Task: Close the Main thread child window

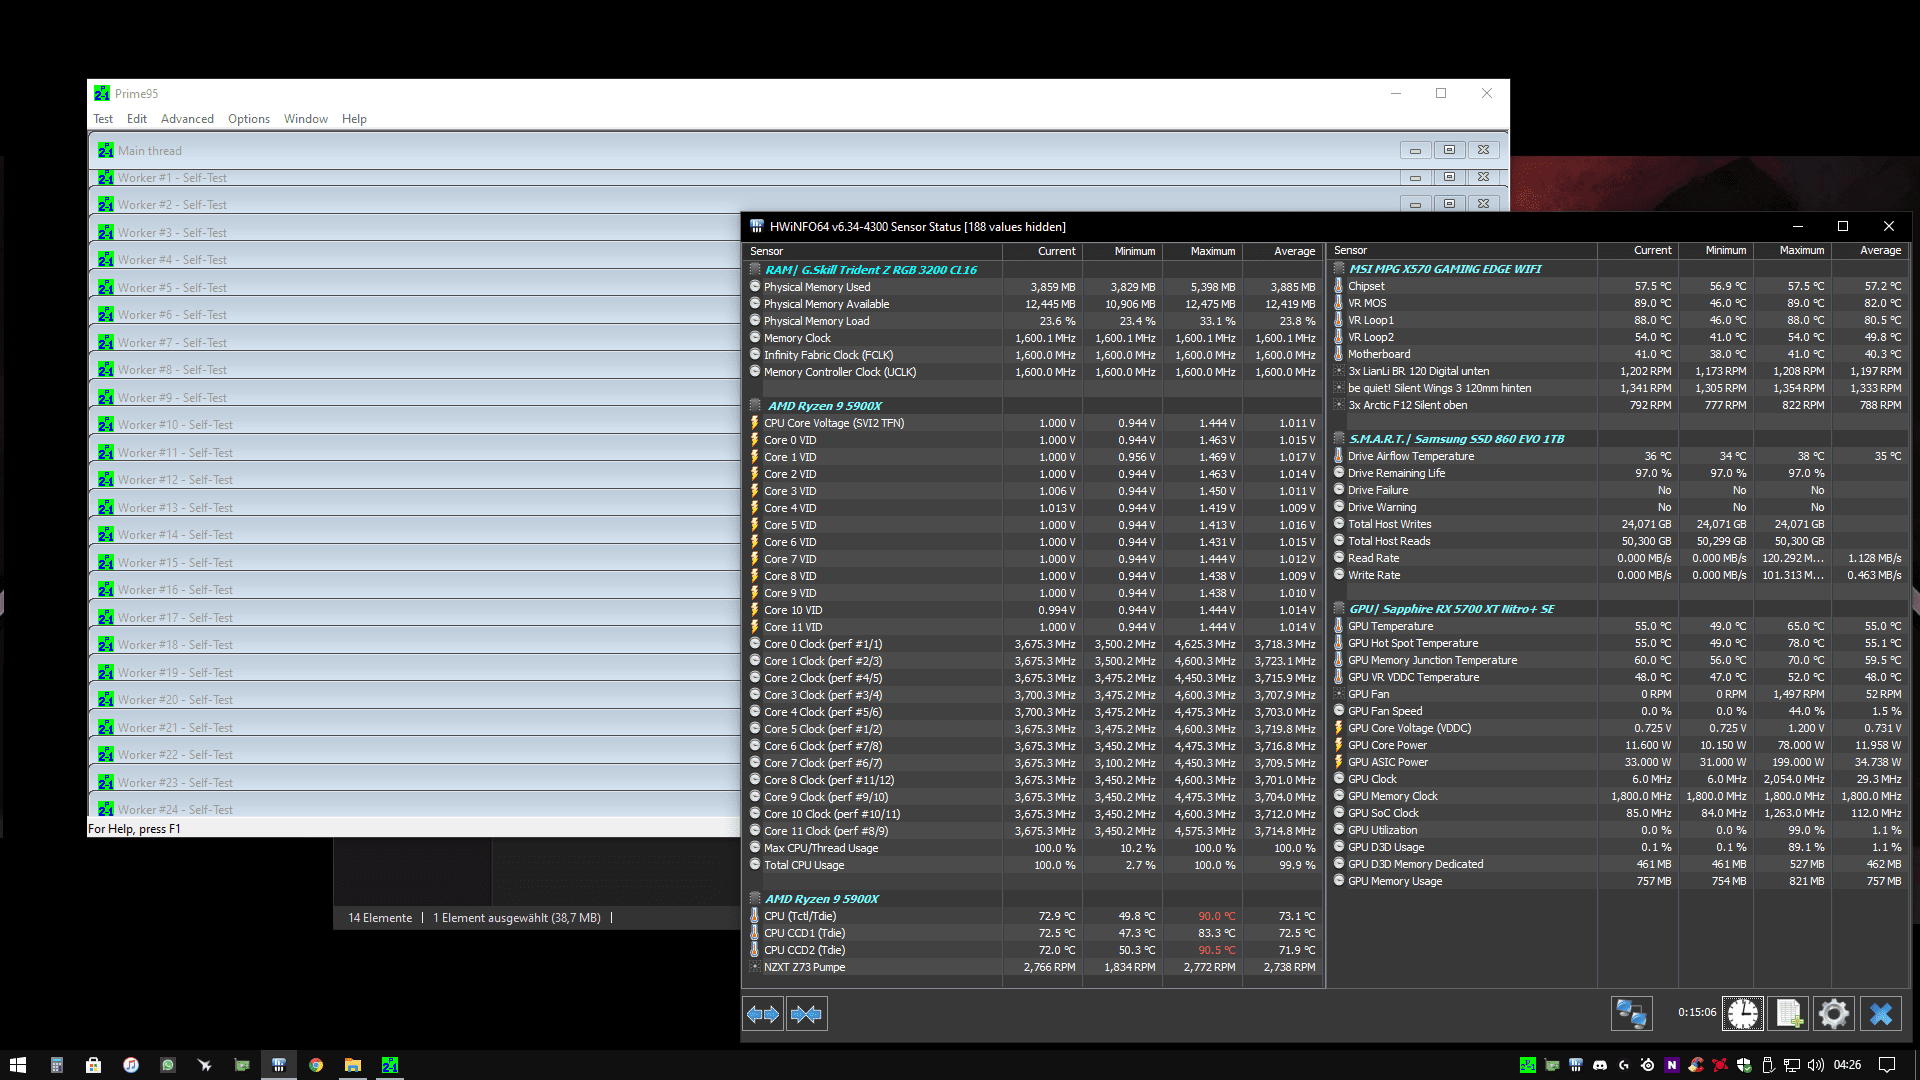Action: point(1483,150)
